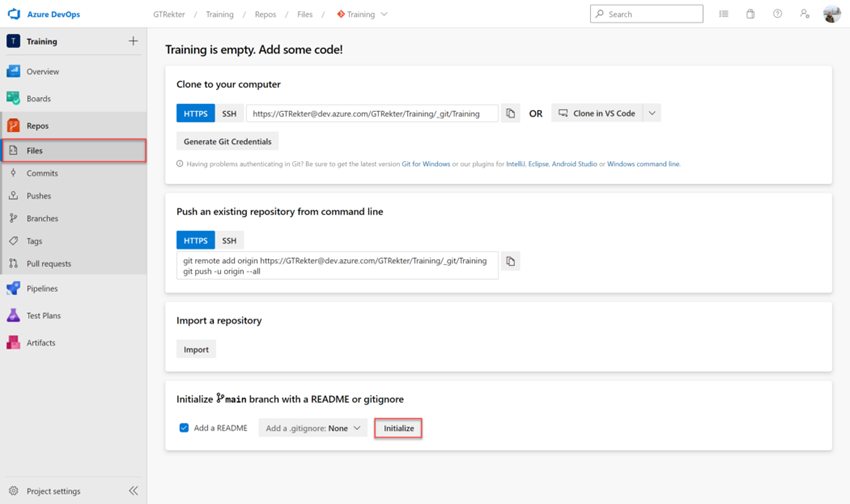
Task: Add new item with plus icon
Action: pos(133,41)
